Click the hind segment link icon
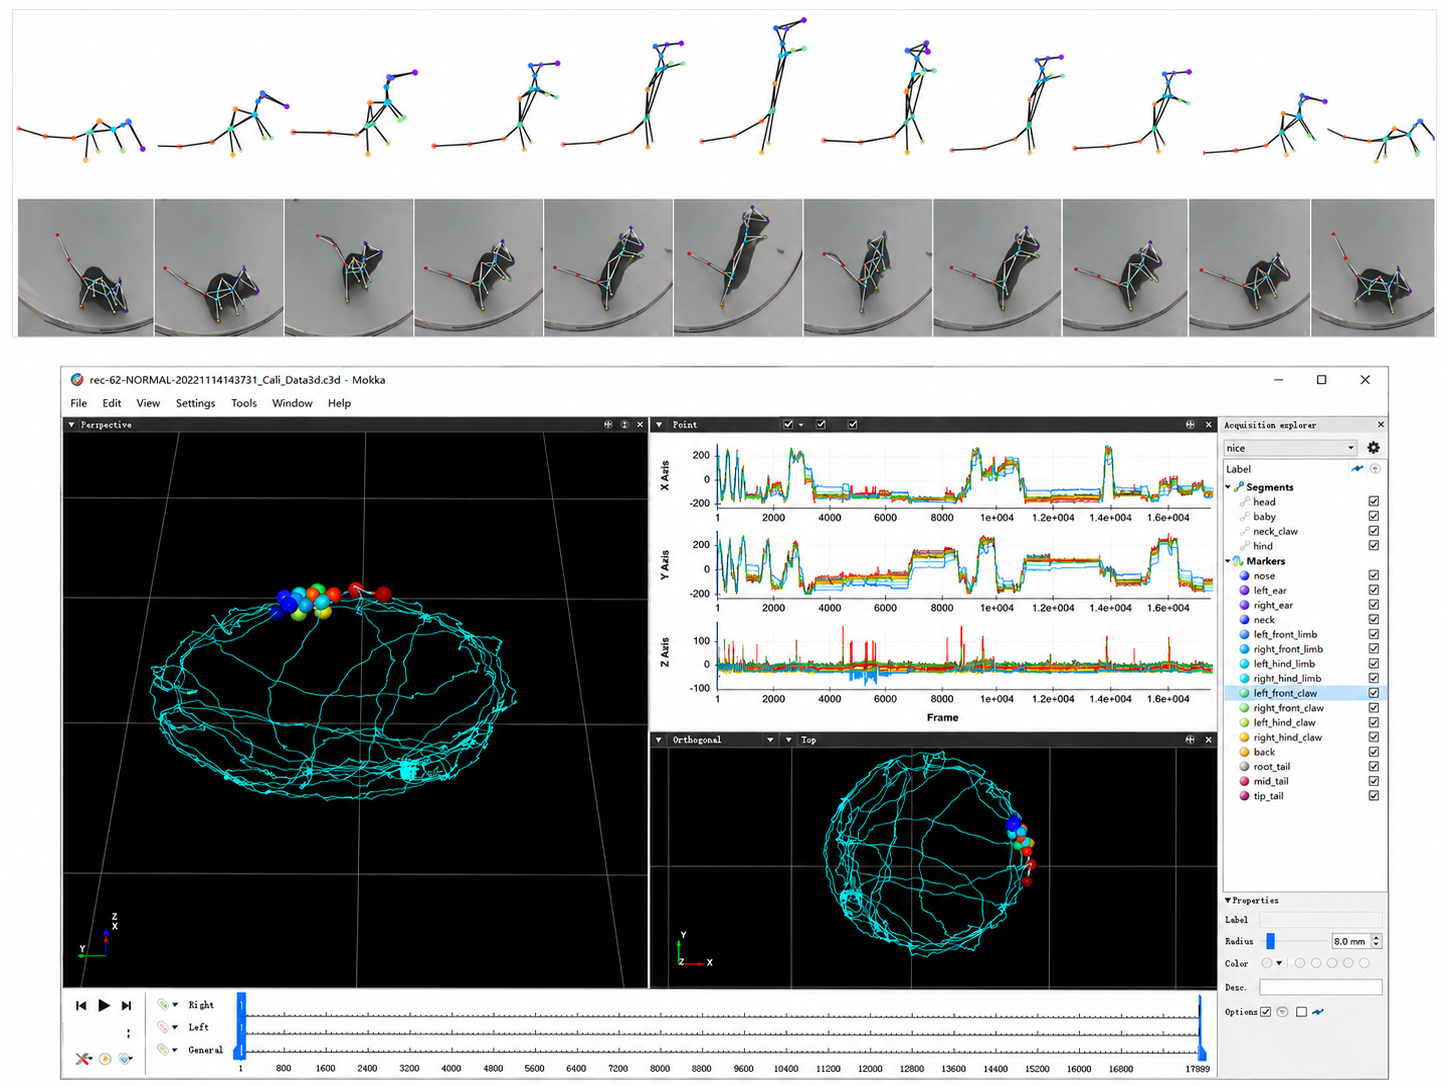Viewport: 1448px width, 1086px height. 1244,546
